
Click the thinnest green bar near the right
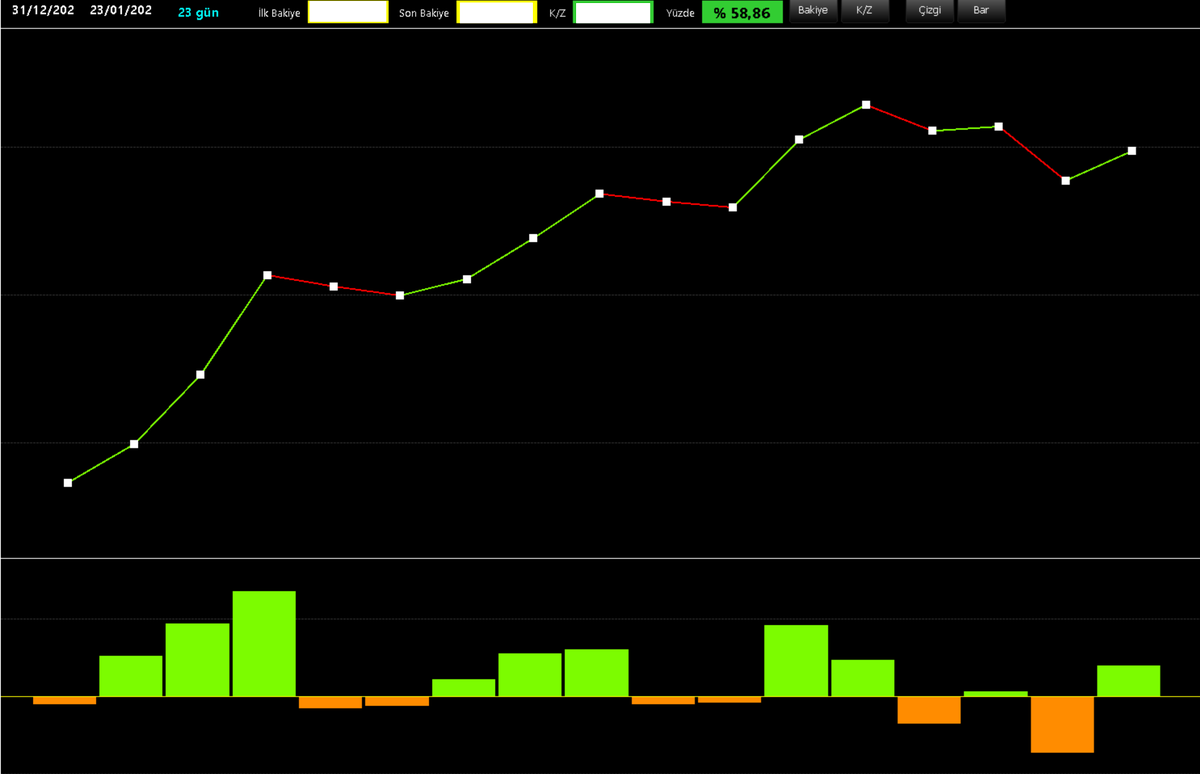(x=996, y=693)
